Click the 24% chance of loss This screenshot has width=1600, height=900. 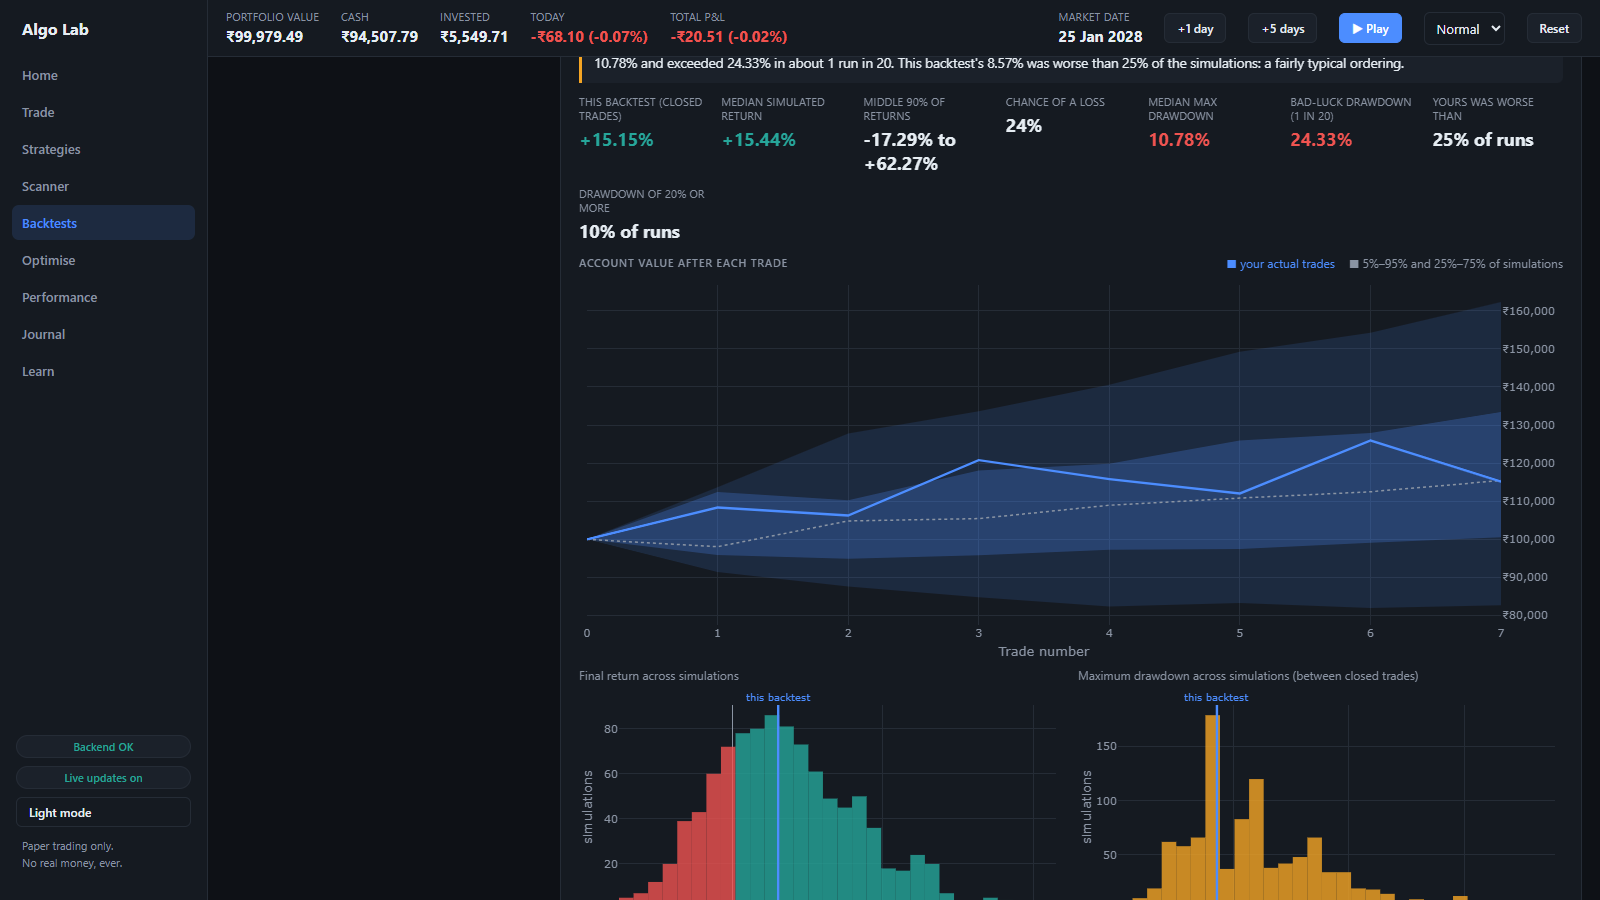(1024, 126)
